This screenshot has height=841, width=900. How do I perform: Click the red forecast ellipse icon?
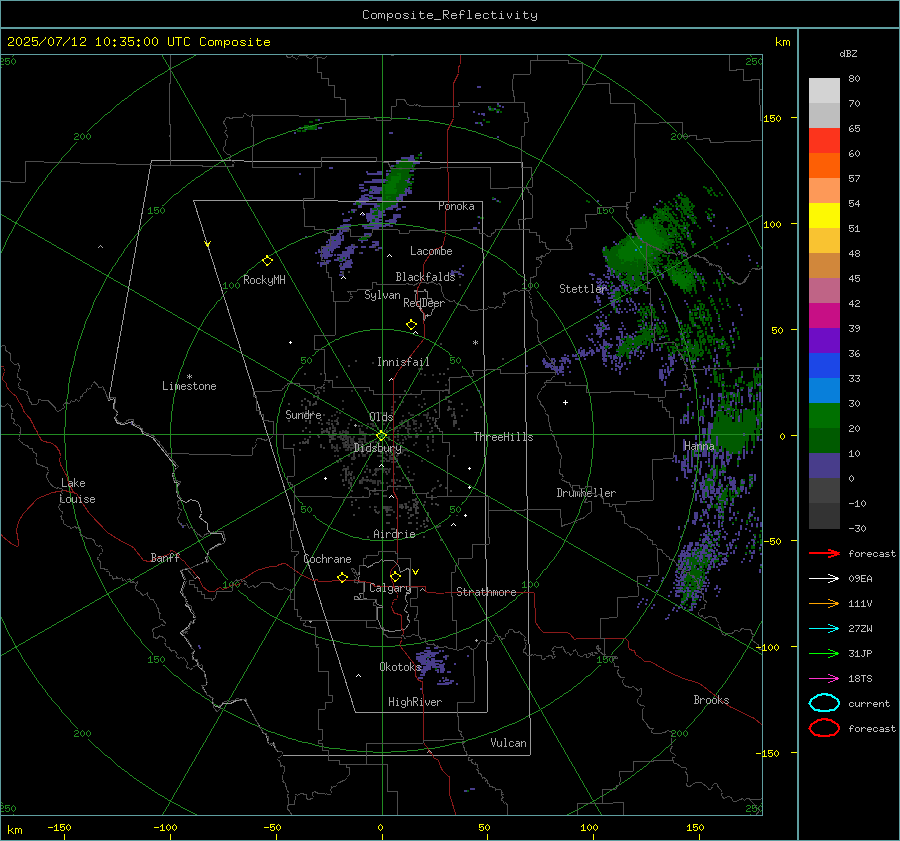coord(824,728)
